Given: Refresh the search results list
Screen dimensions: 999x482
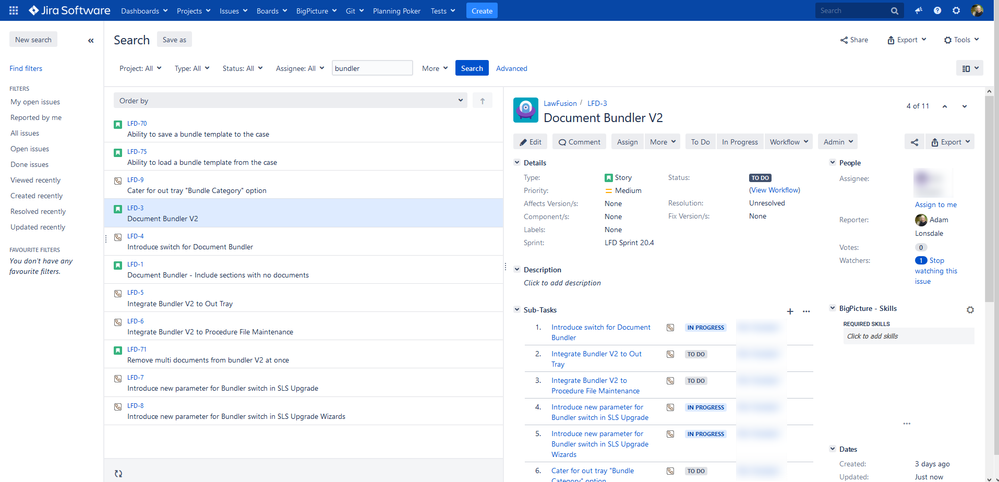Looking at the screenshot, I should [x=118, y=473].
